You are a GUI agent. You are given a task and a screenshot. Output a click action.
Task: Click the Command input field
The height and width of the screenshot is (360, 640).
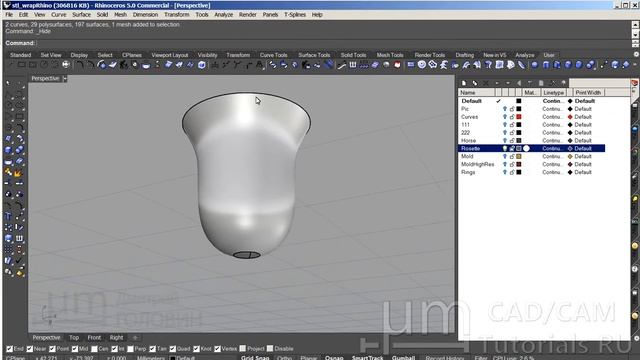(333, 43)
